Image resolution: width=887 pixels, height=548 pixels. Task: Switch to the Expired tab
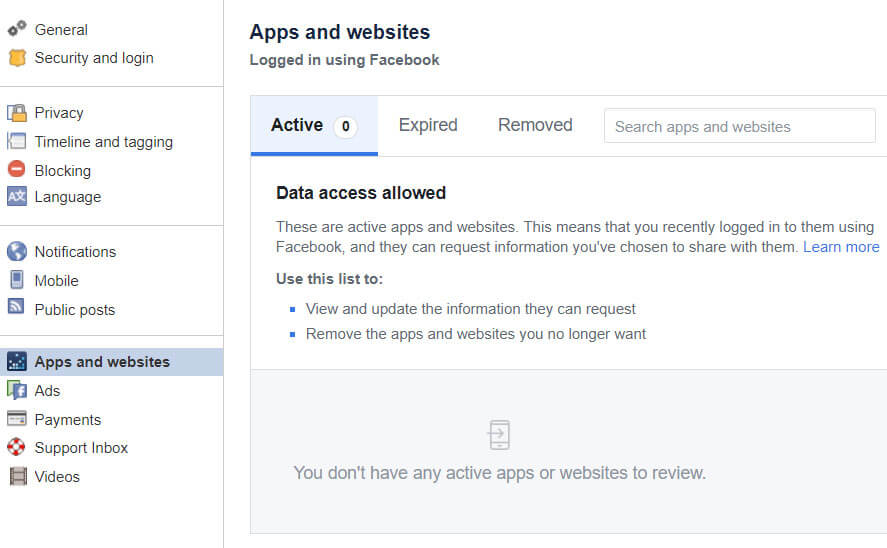tap(428, 125)
